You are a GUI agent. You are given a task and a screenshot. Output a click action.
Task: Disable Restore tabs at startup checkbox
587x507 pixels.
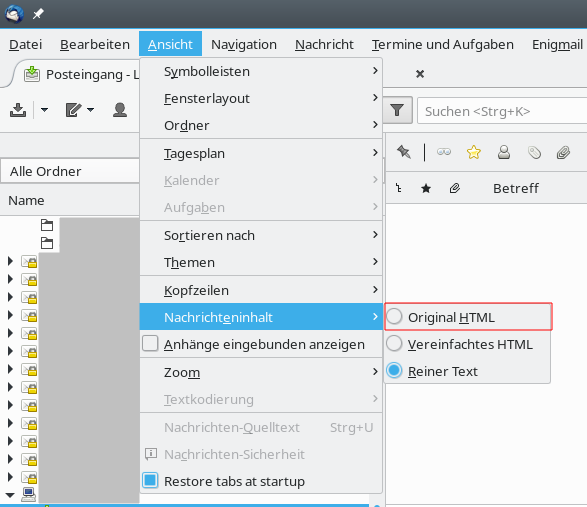[150, 480]
